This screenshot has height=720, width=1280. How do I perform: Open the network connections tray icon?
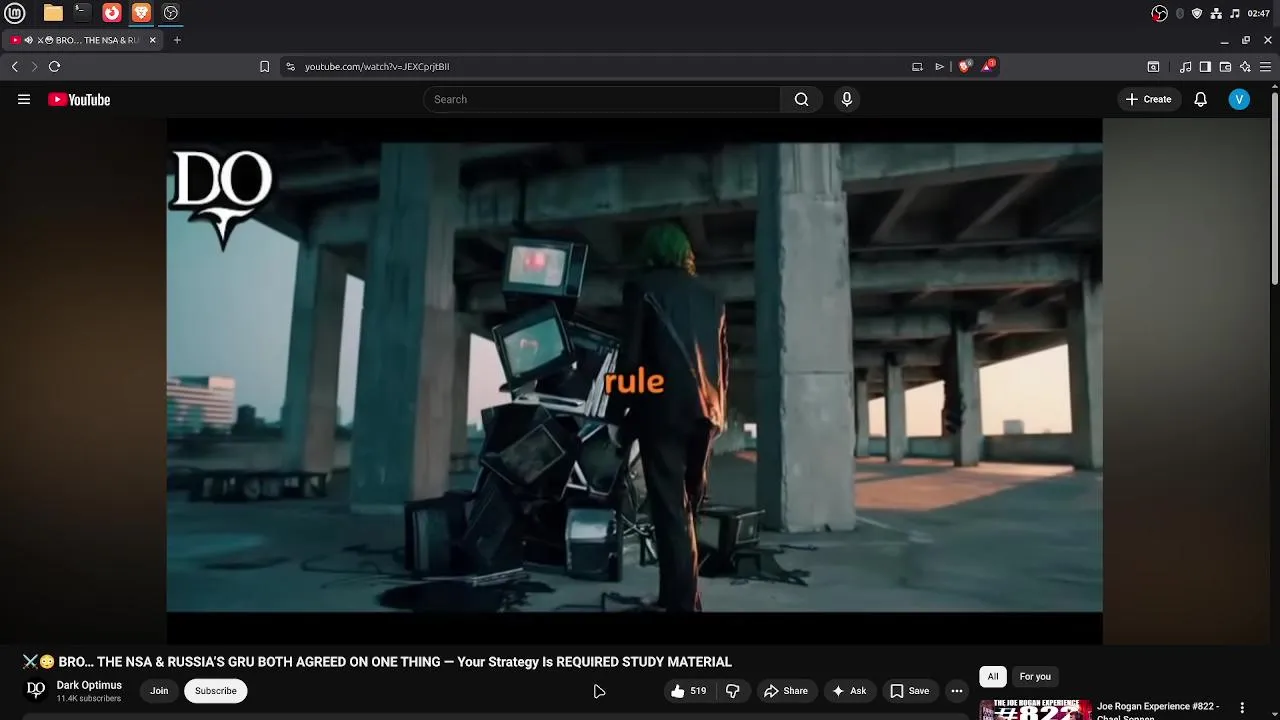tap(1216, 13)
